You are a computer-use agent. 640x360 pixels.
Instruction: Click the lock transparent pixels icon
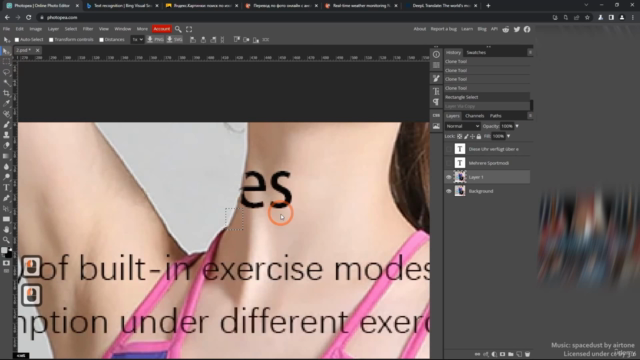(x=460, y=136)
